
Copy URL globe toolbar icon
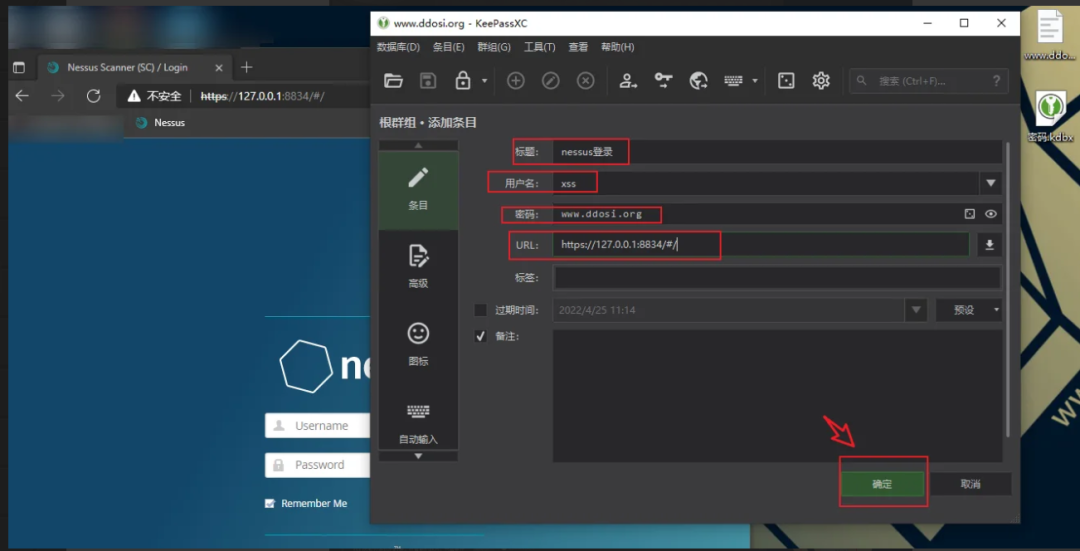tap(698, 81)
